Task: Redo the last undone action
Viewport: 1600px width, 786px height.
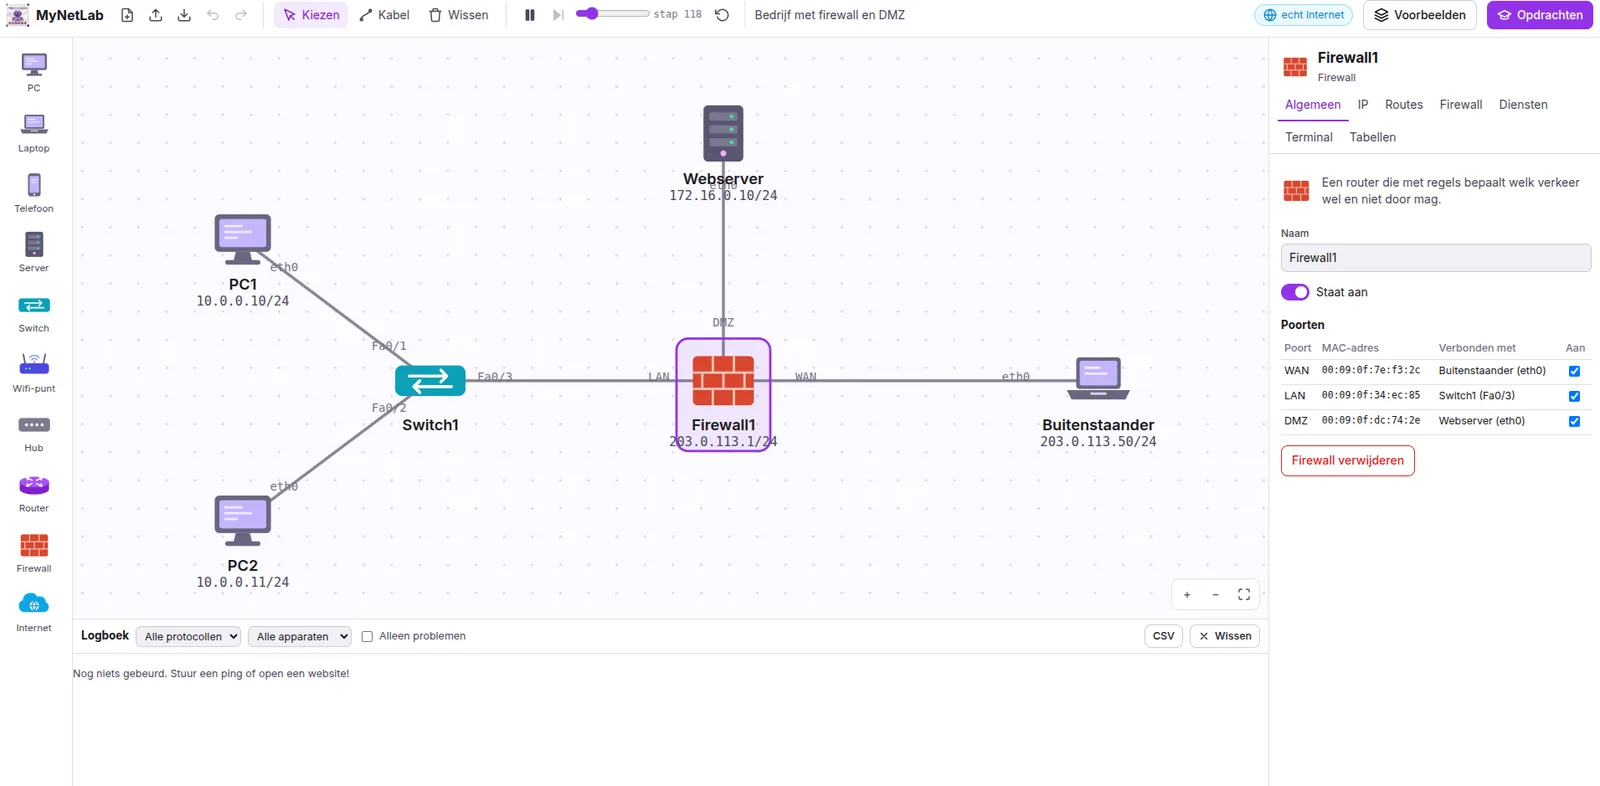Action: 241,15
